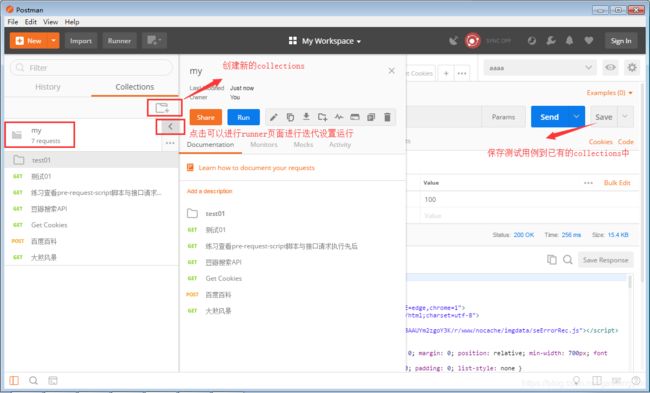Open the File menu
Image resolution: width=650 pixels, height=393 pixels.
tap(13, 22)
